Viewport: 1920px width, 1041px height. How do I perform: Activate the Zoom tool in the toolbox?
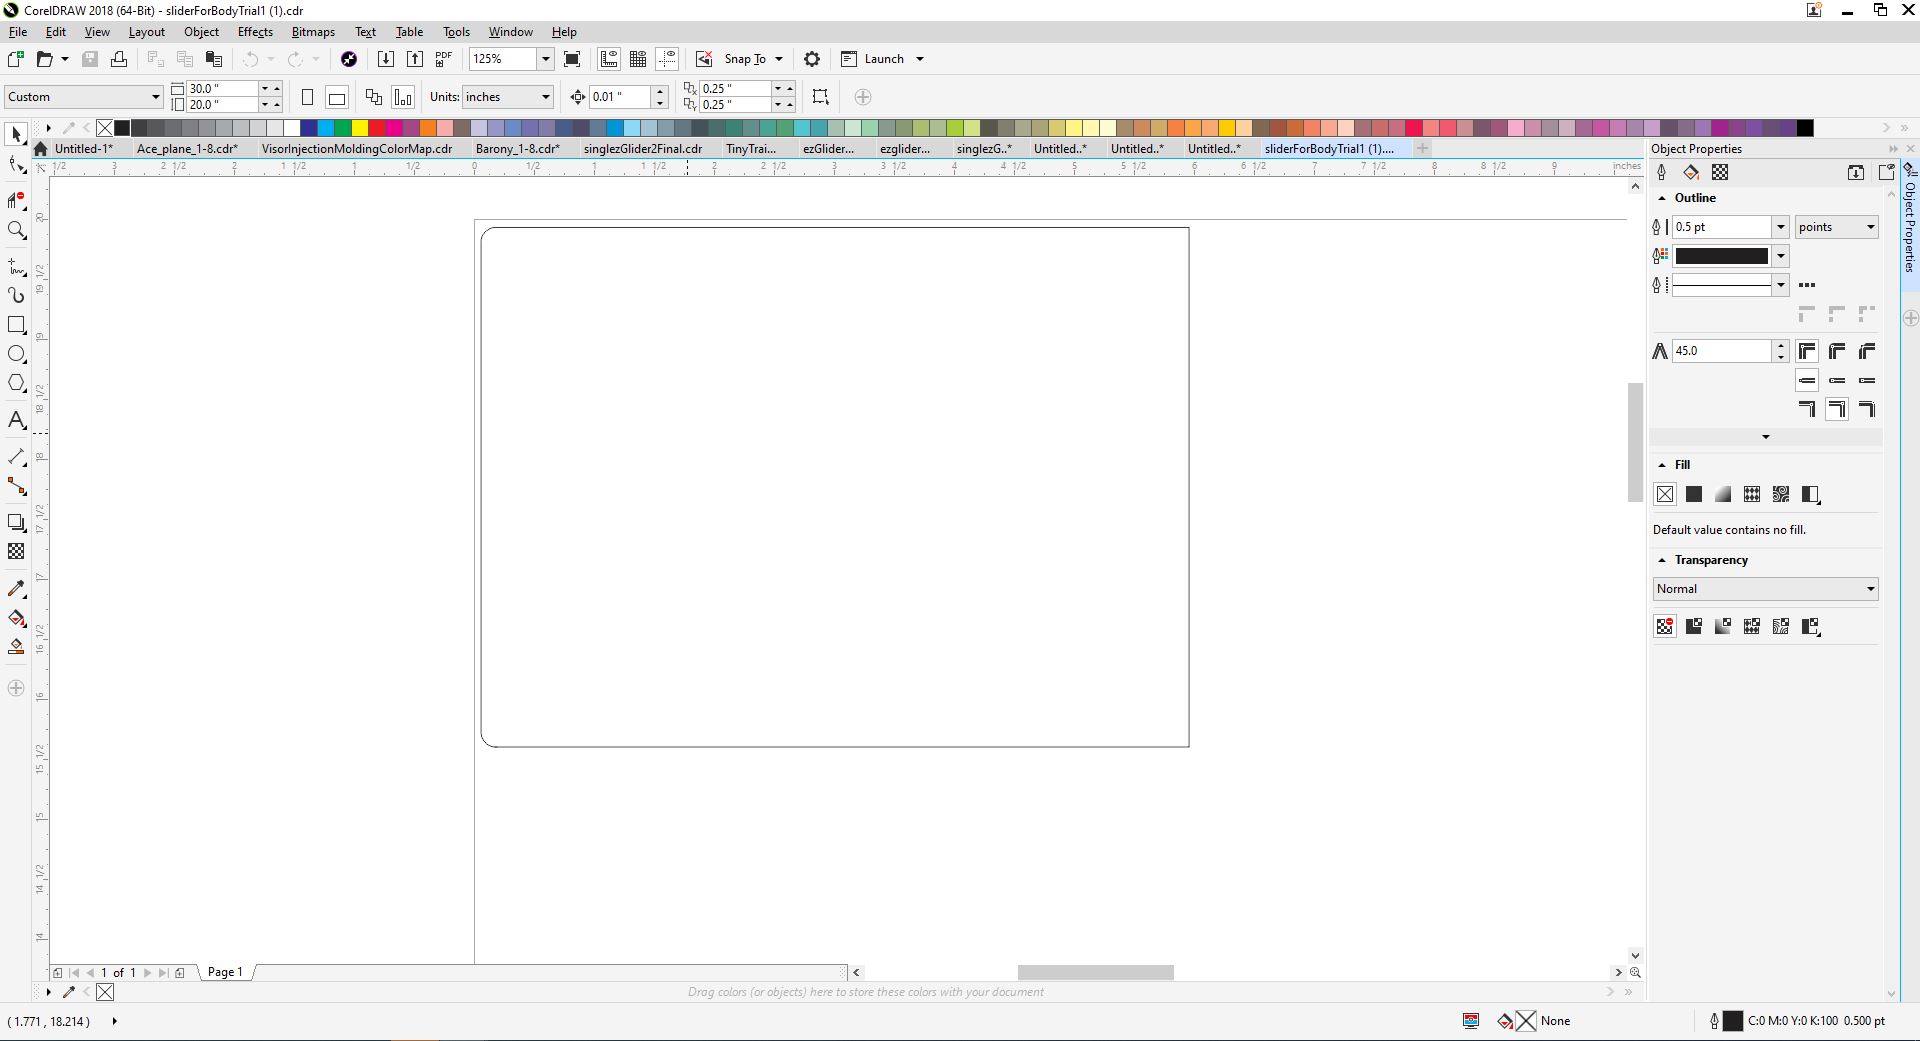tap(16, 231)
